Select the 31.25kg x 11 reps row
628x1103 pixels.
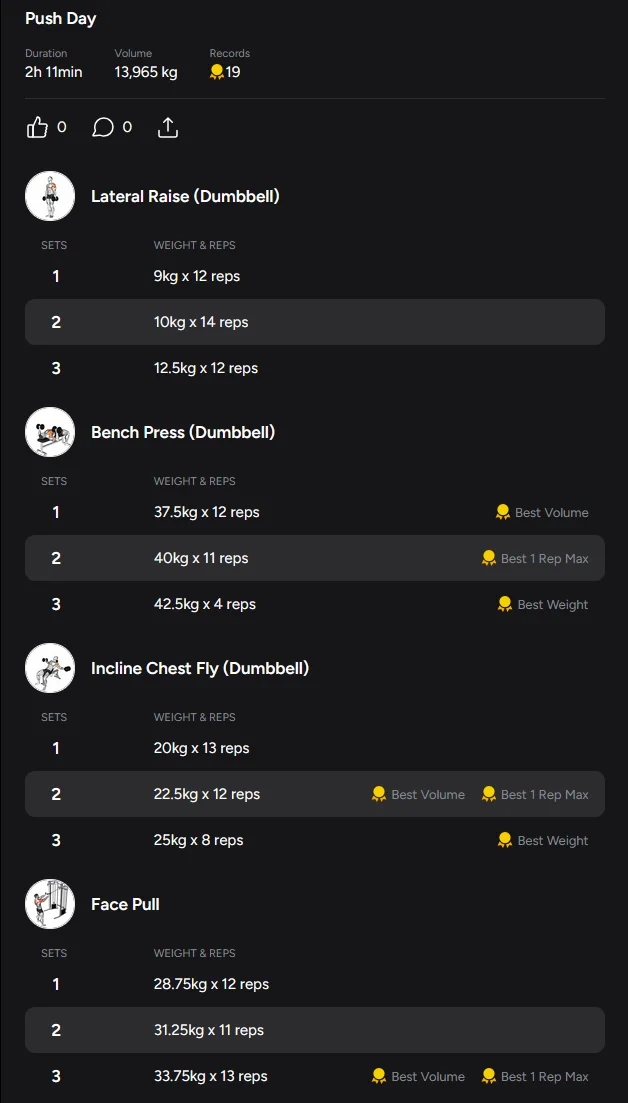314,1030
